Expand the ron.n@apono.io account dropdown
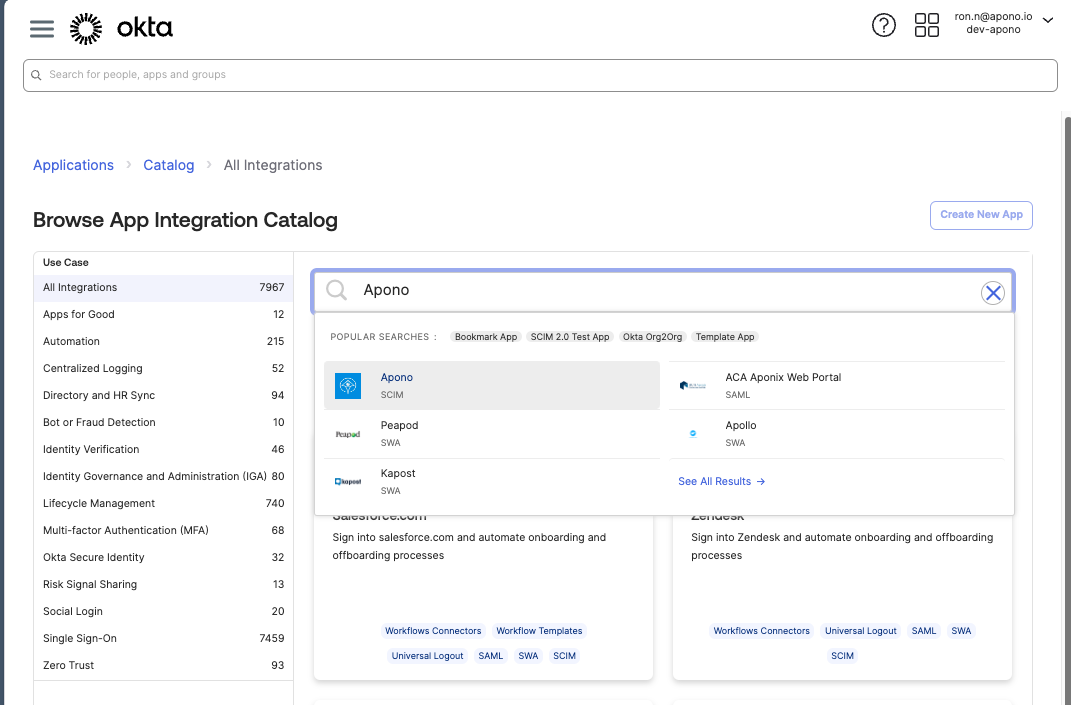 click(x=1047, y=20)
